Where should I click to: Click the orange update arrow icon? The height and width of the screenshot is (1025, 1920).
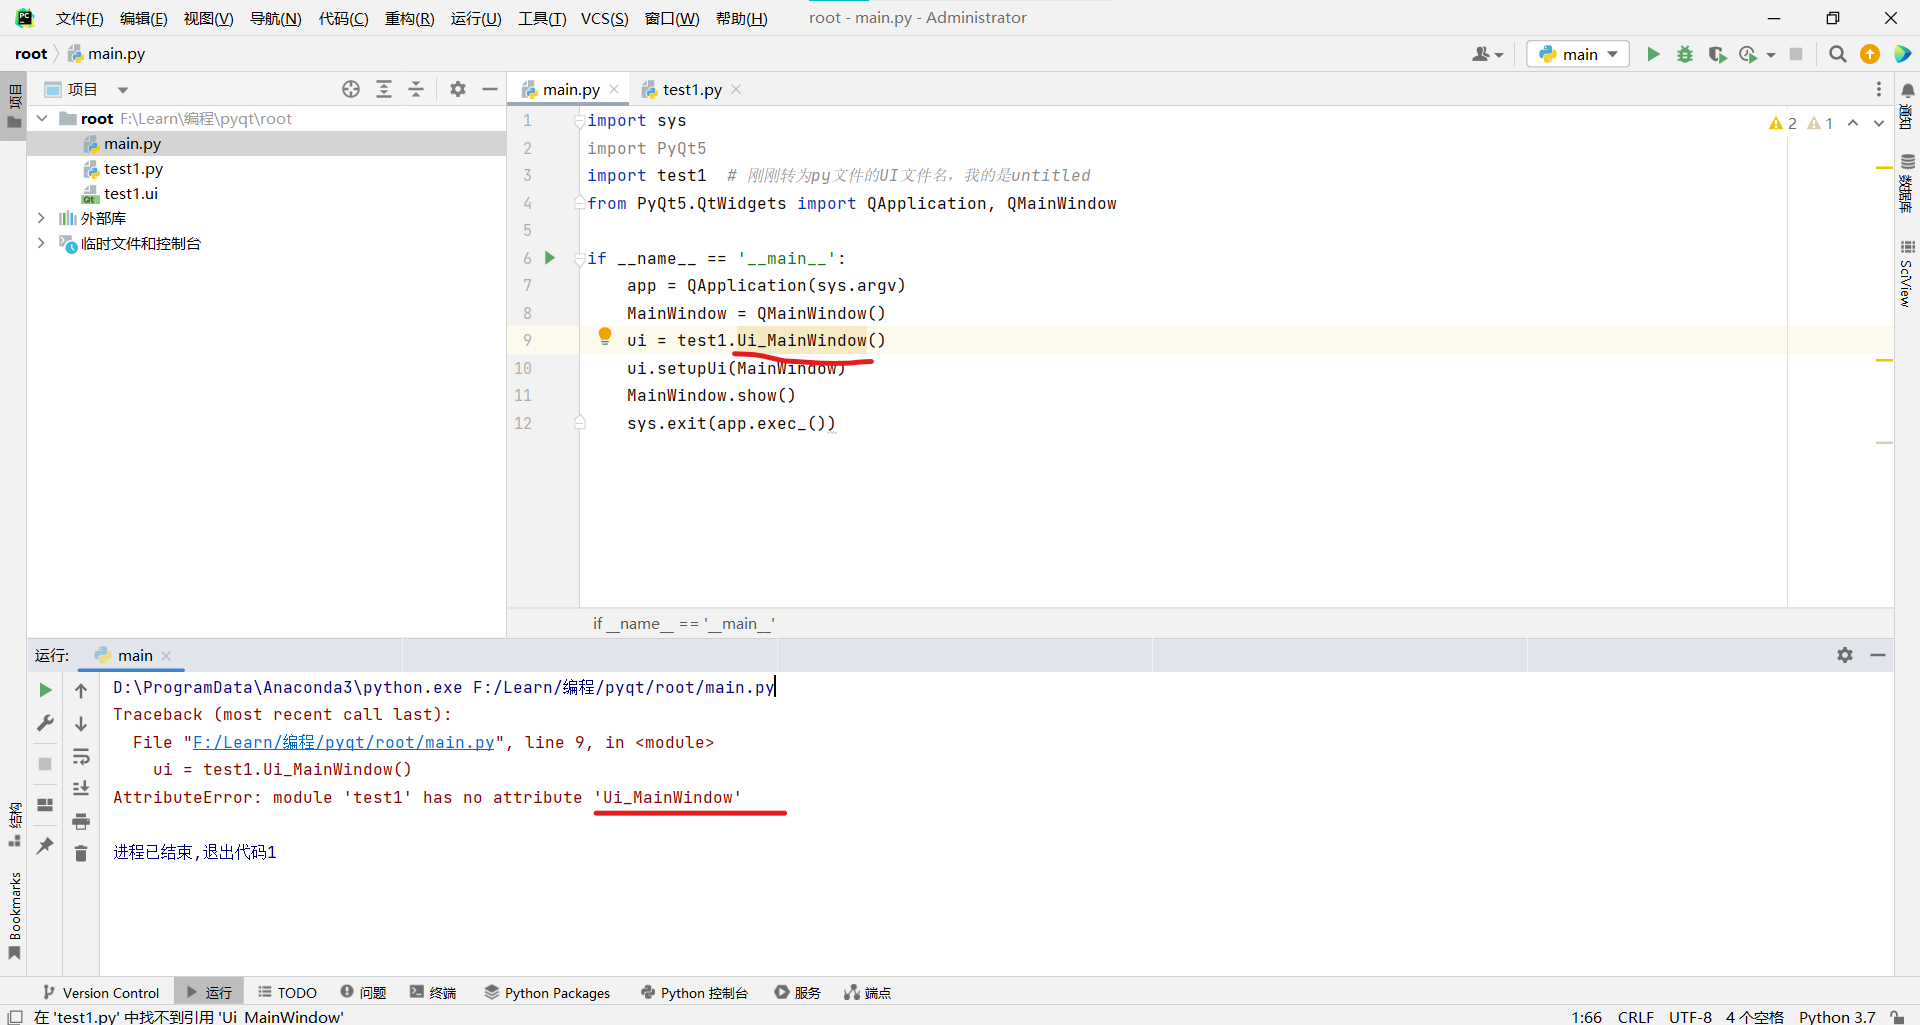1870,54
